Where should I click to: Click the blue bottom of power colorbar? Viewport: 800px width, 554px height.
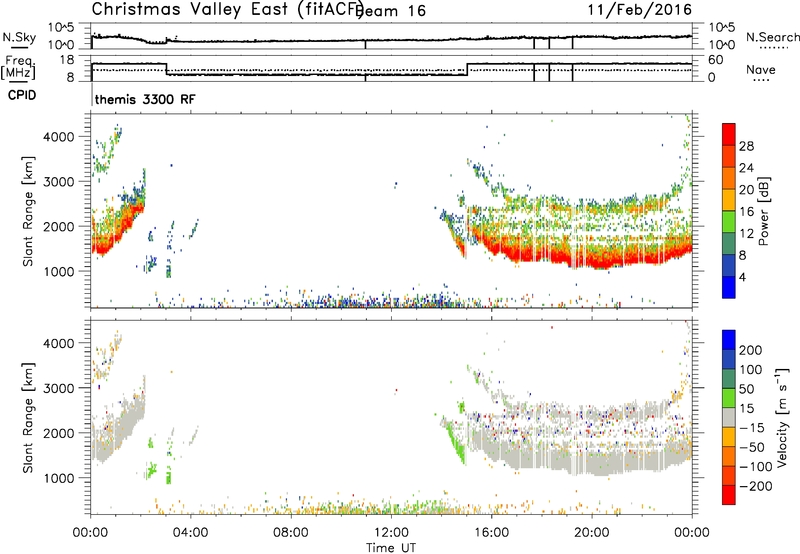click(729, 287)
